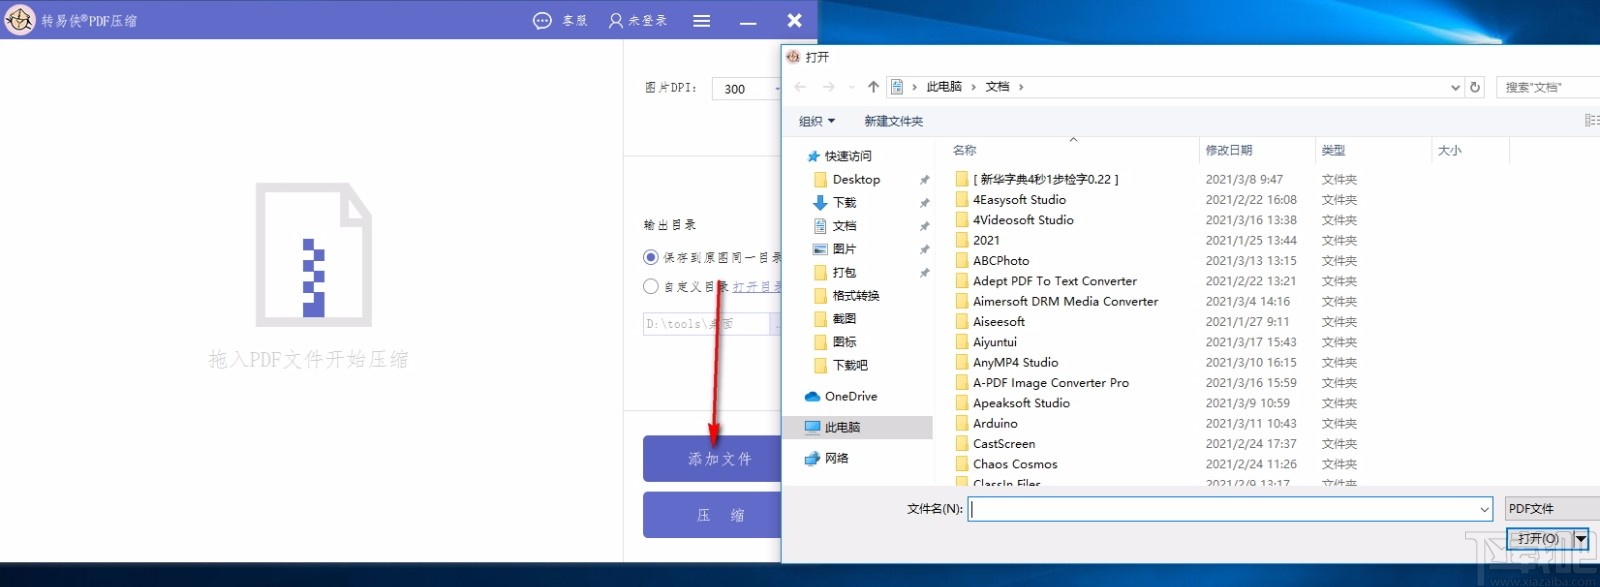This screenshot has width=1600, height=587.
Task: Go up one folder level arrow
Action: pyautogui.click(x=873, y=87)
